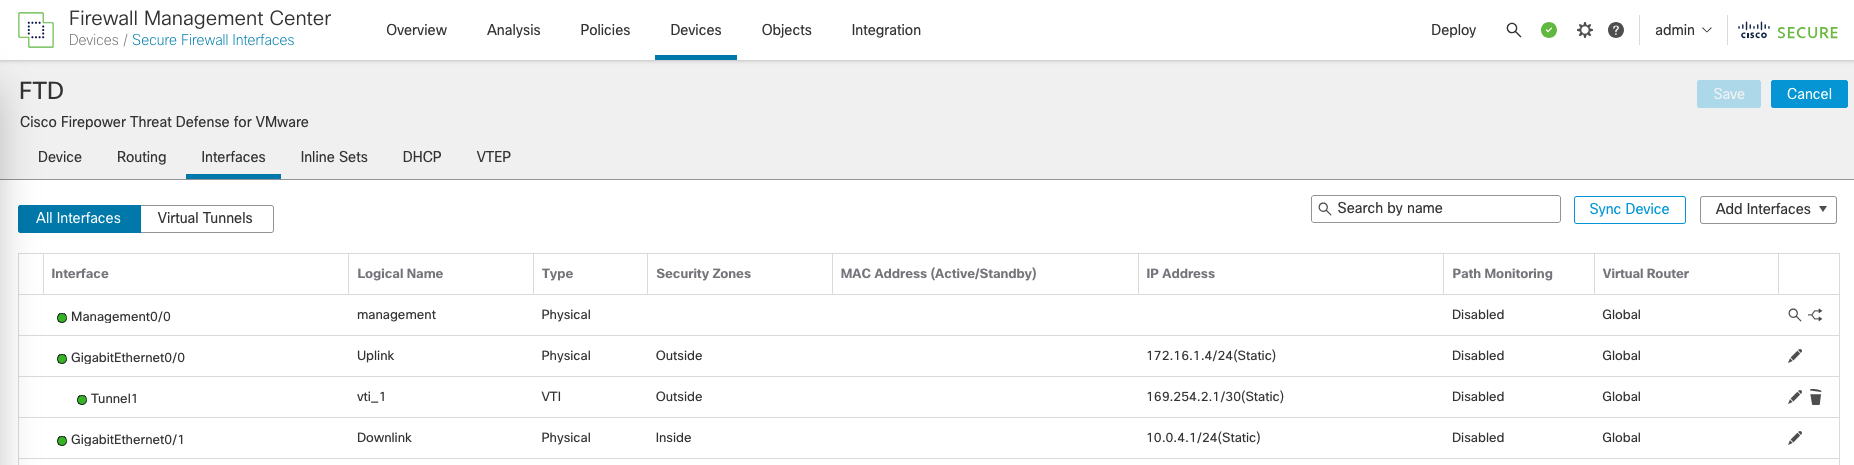
Task: Switch to the Routing tab
Action: tap(141, 157)
